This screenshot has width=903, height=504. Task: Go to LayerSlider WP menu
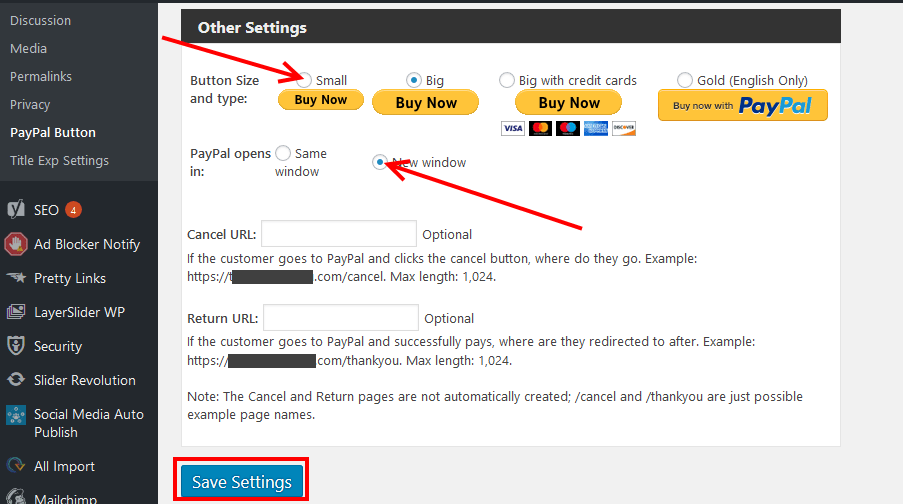coord(79,312)
